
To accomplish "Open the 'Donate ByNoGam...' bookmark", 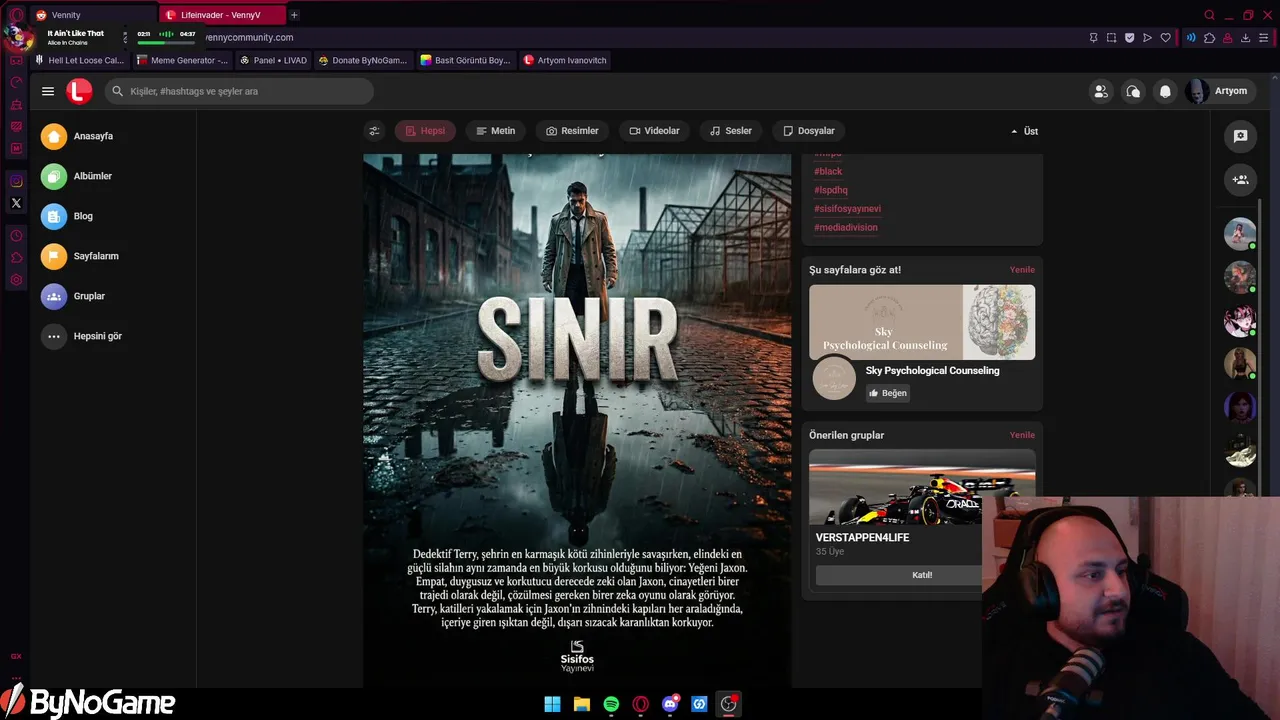I will tap(363, 60).
